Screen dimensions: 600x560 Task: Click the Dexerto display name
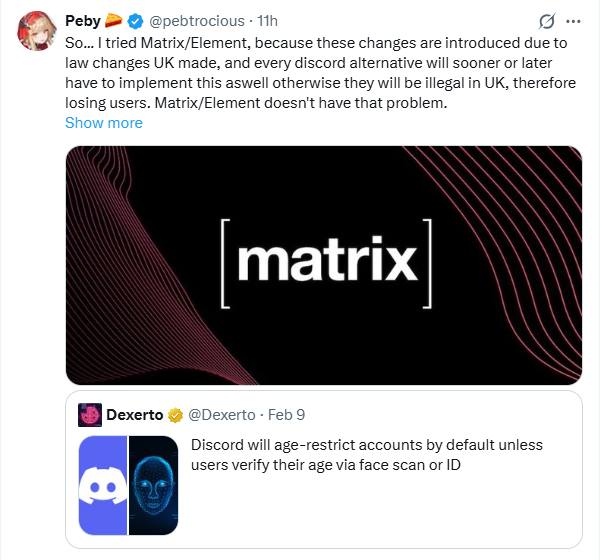tap(135, 414)
